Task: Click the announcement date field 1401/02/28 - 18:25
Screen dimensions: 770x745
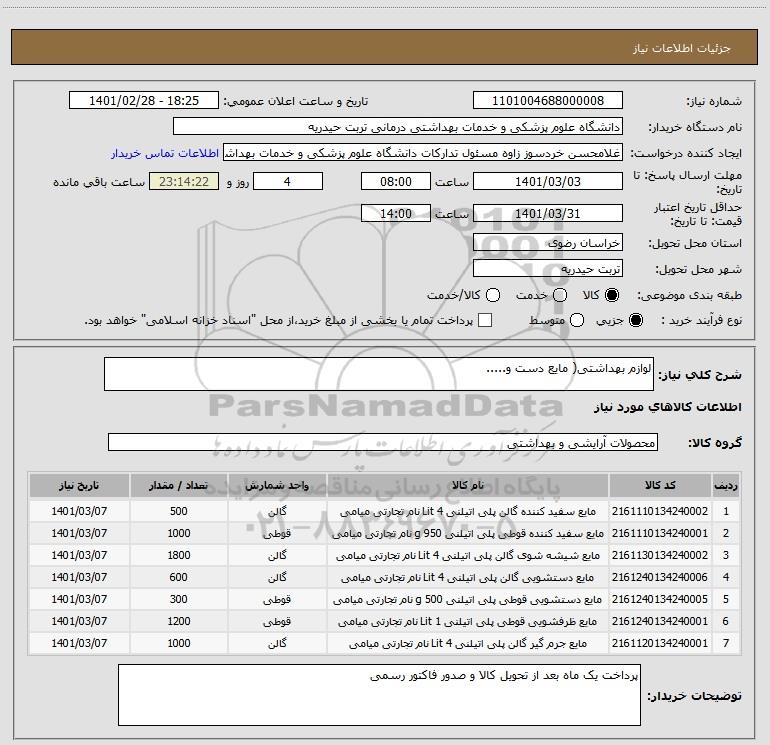Action: pos(144,101)
